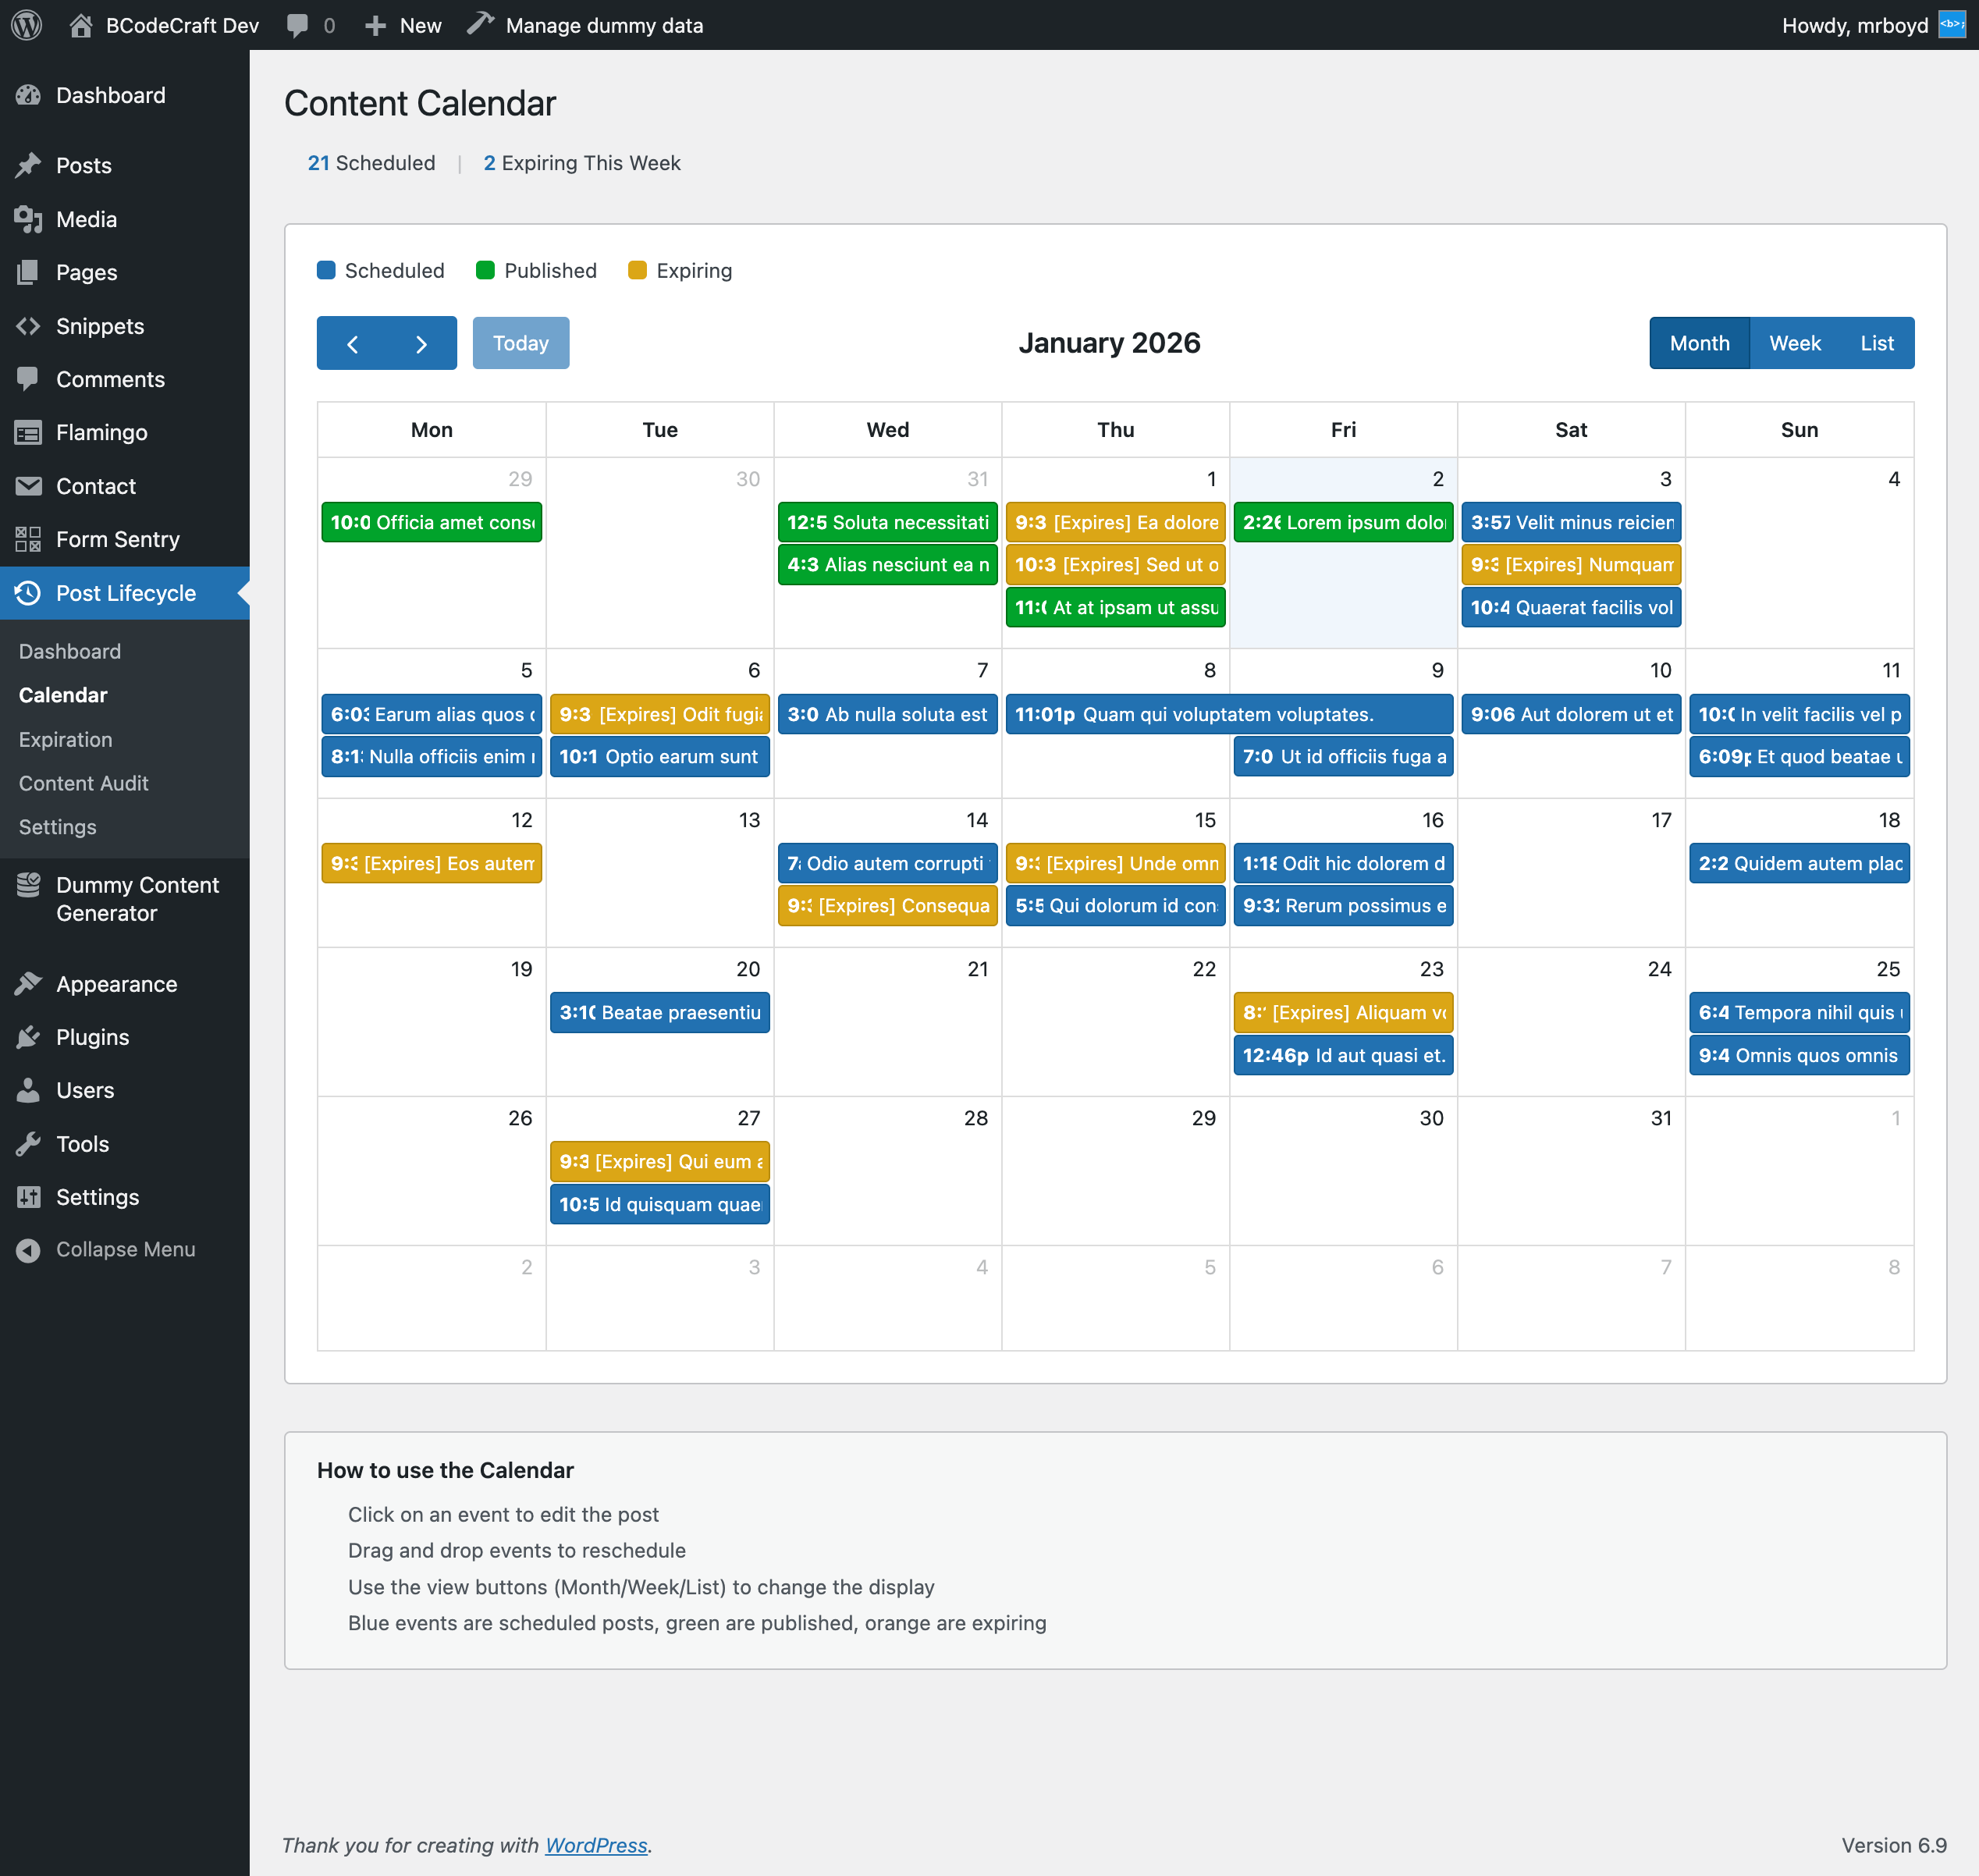Viewport: 1979px width, 1876px height.
Task: Open the Lorem ipsum event on January 2
Action: click(1343, 521)
